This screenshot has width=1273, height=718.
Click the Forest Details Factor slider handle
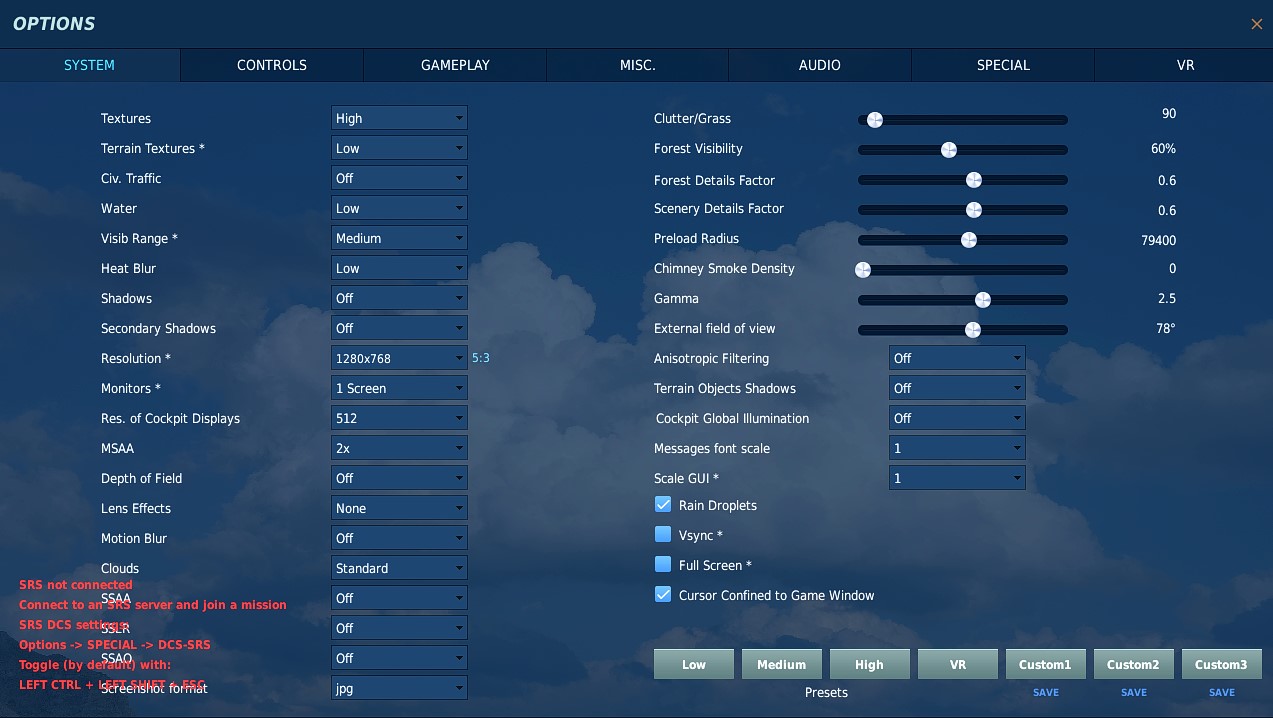[974, 180]
